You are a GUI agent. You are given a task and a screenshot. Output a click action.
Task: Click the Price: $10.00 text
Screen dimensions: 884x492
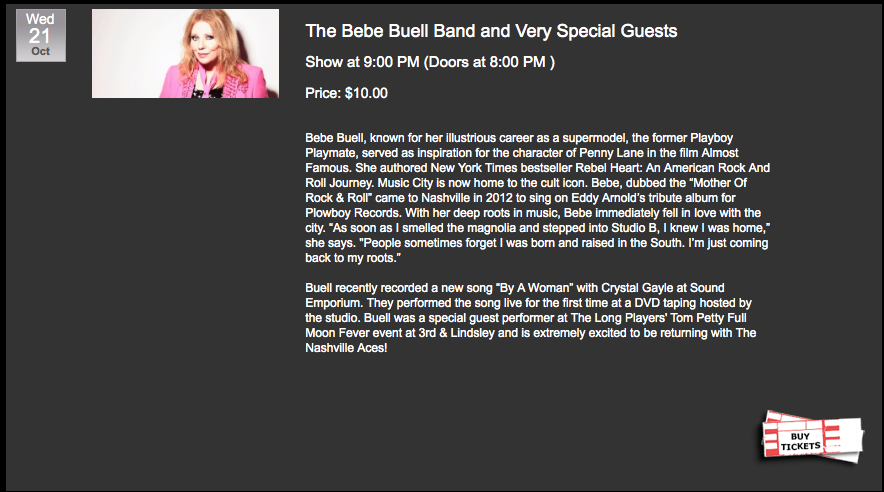point(346,93)
